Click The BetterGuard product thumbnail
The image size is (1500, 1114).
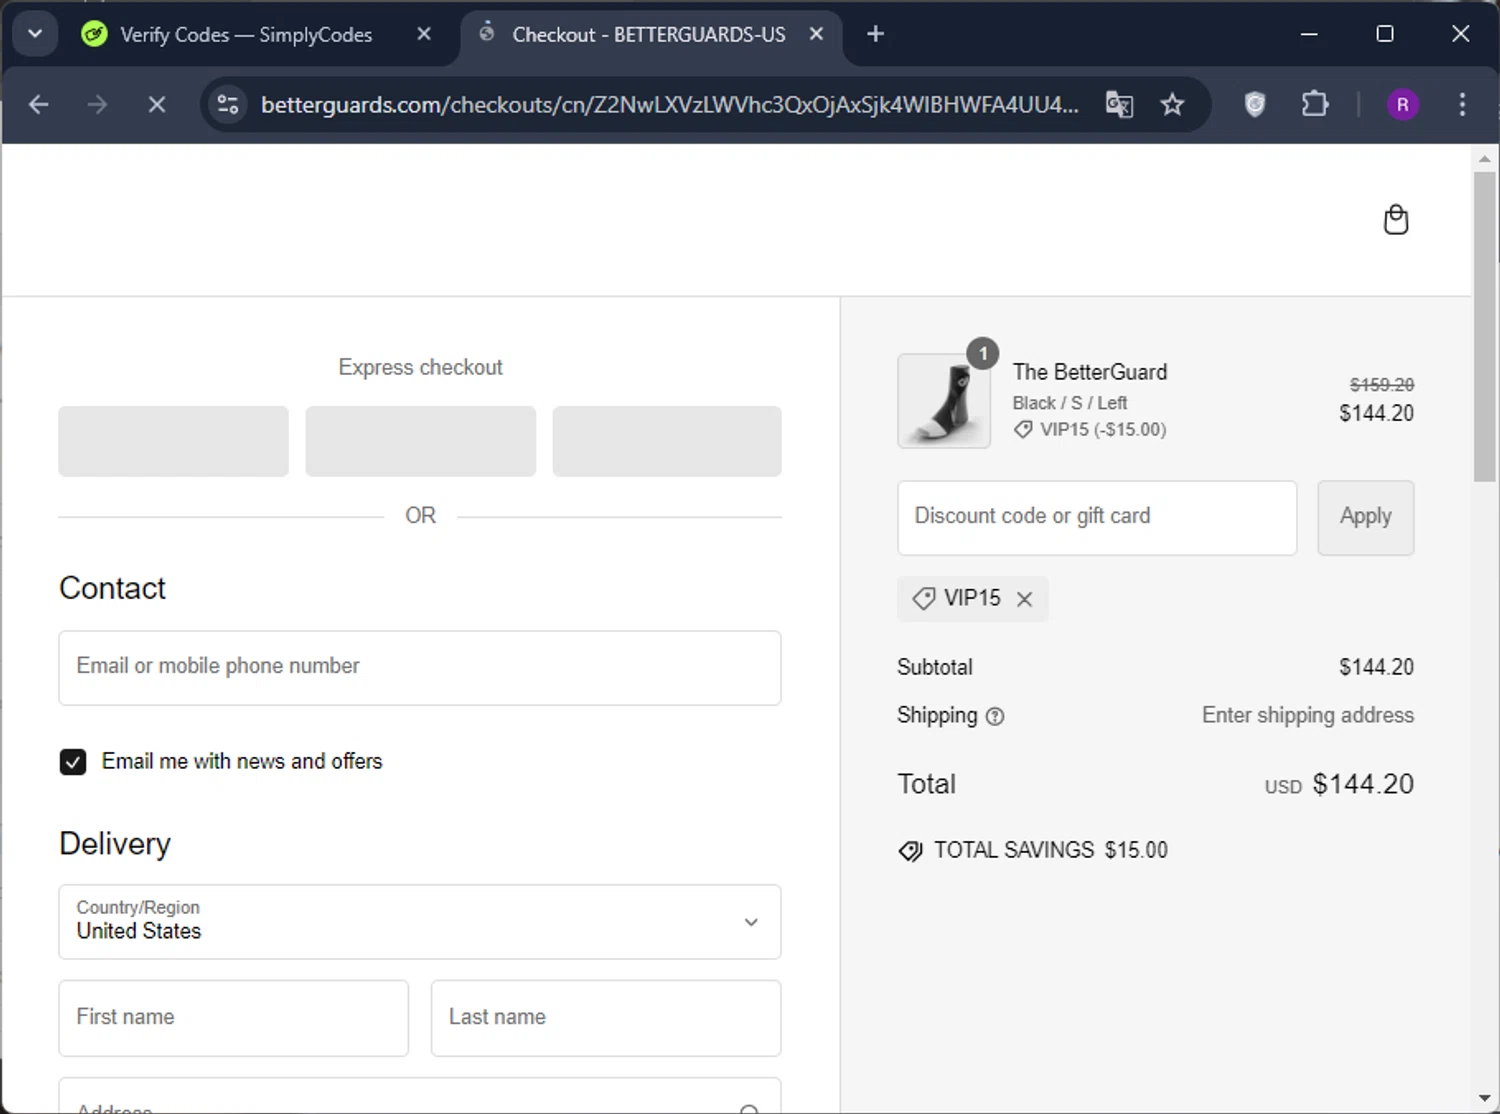click(x=944, y=401)
